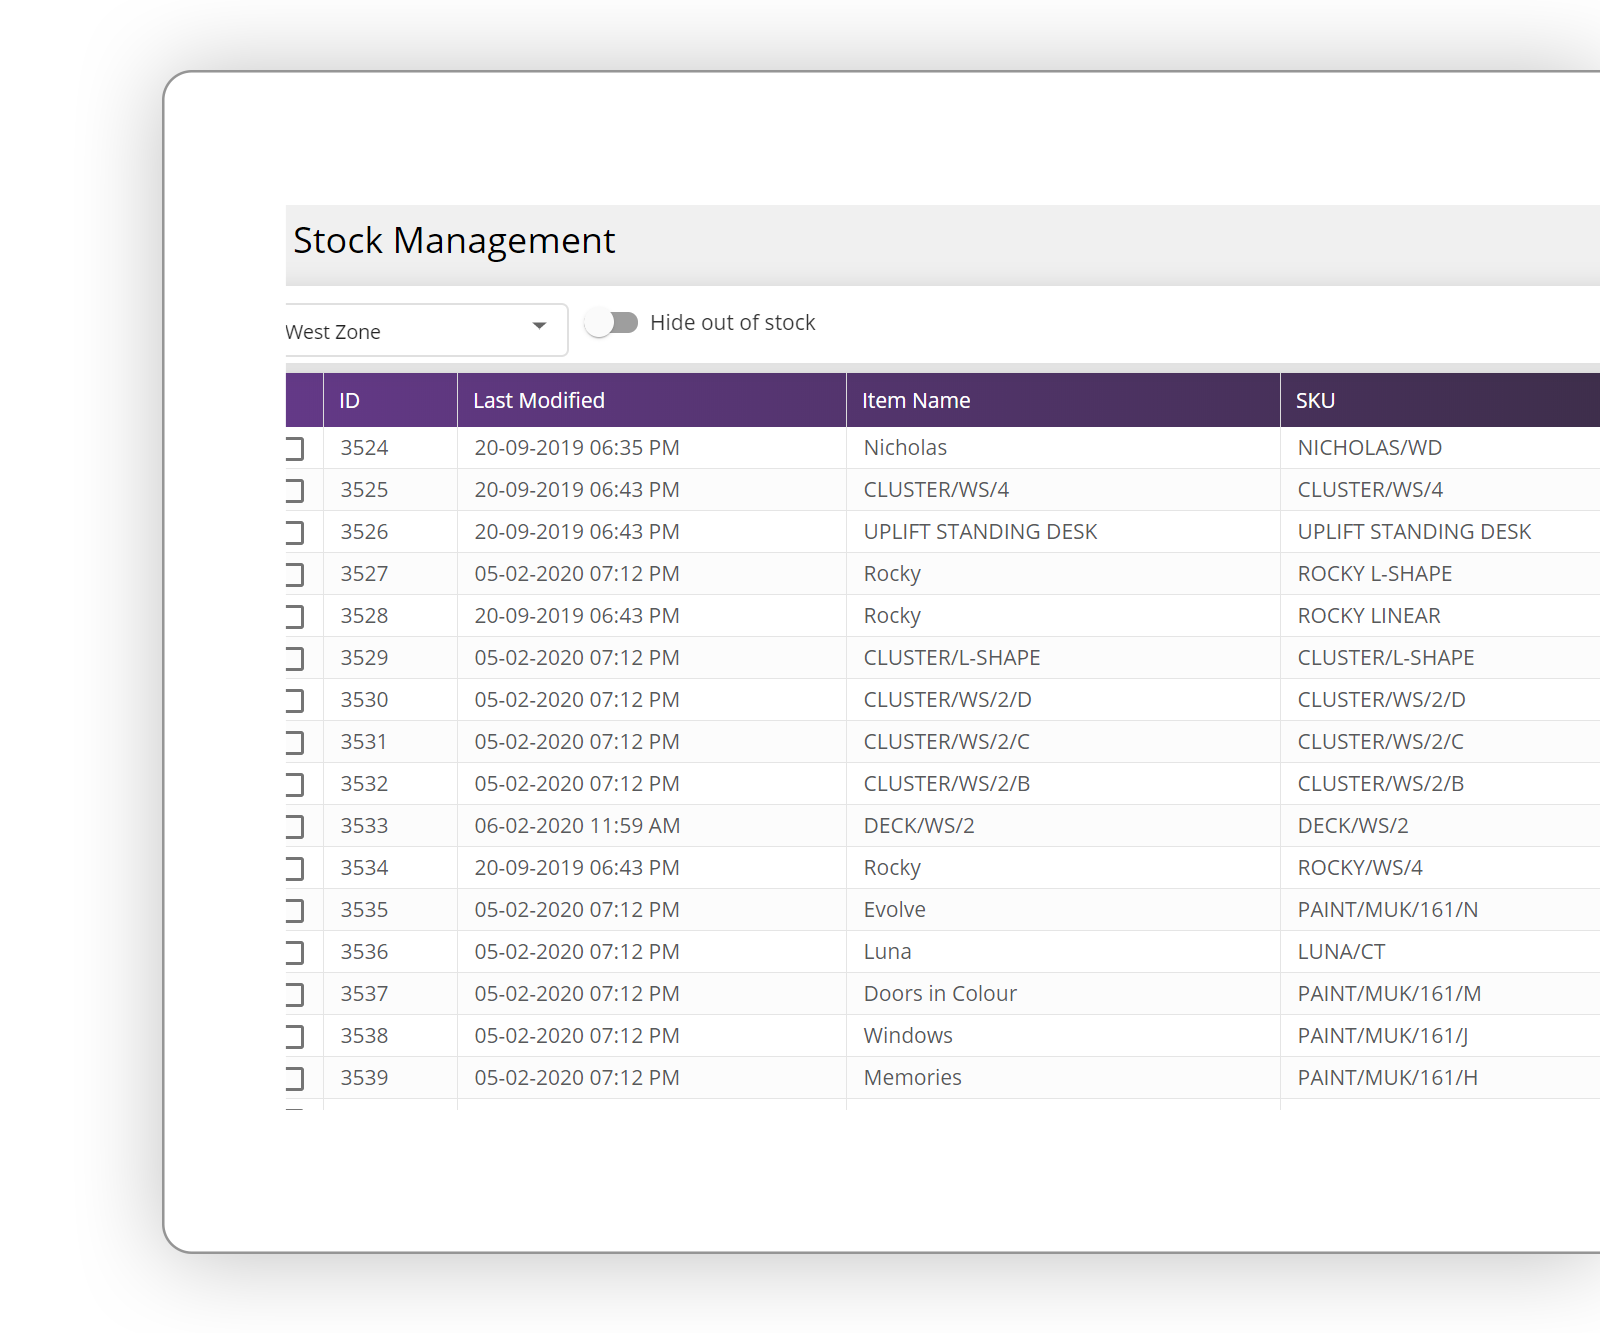The height and width of the screenshot is (1333, 1600).
Task: Check the box for row 3534
Action: click(x=294, y=868)
